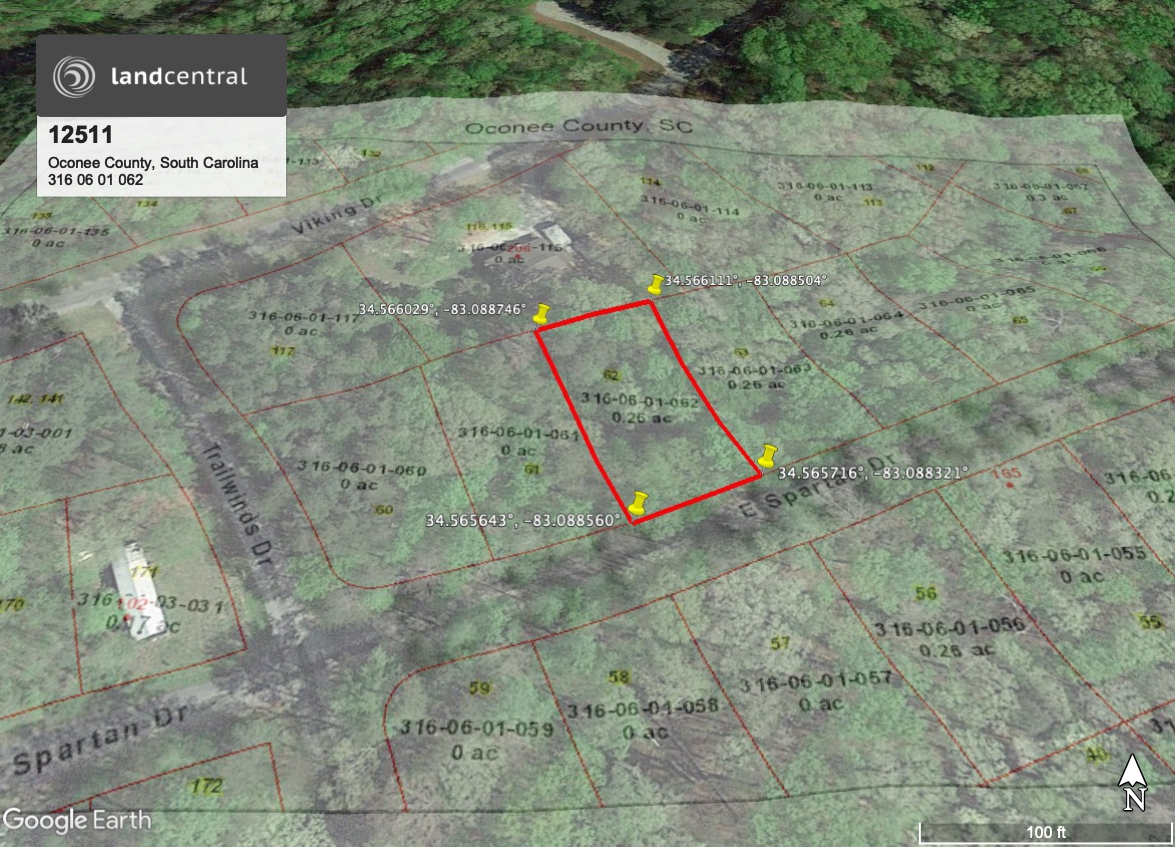Click the parcel number 316 06 01 062 text

pyautogui.click(x=96, y=180)
